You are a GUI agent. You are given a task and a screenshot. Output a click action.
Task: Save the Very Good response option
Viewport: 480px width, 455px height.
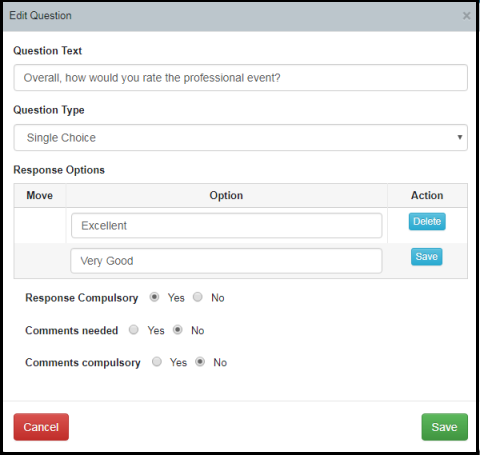pyautogui.click(x=427, y=257)
